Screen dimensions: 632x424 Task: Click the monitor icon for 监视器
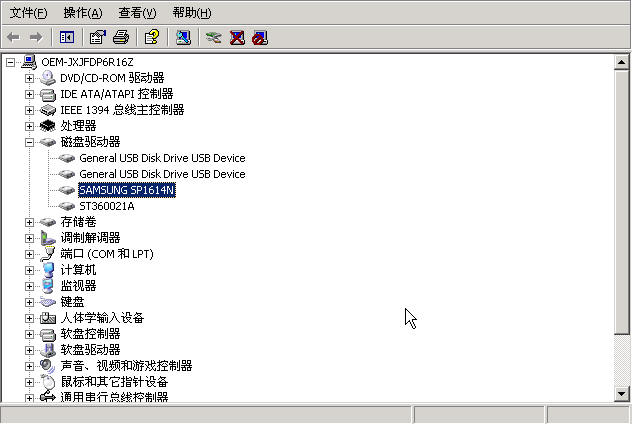(48, 286)
